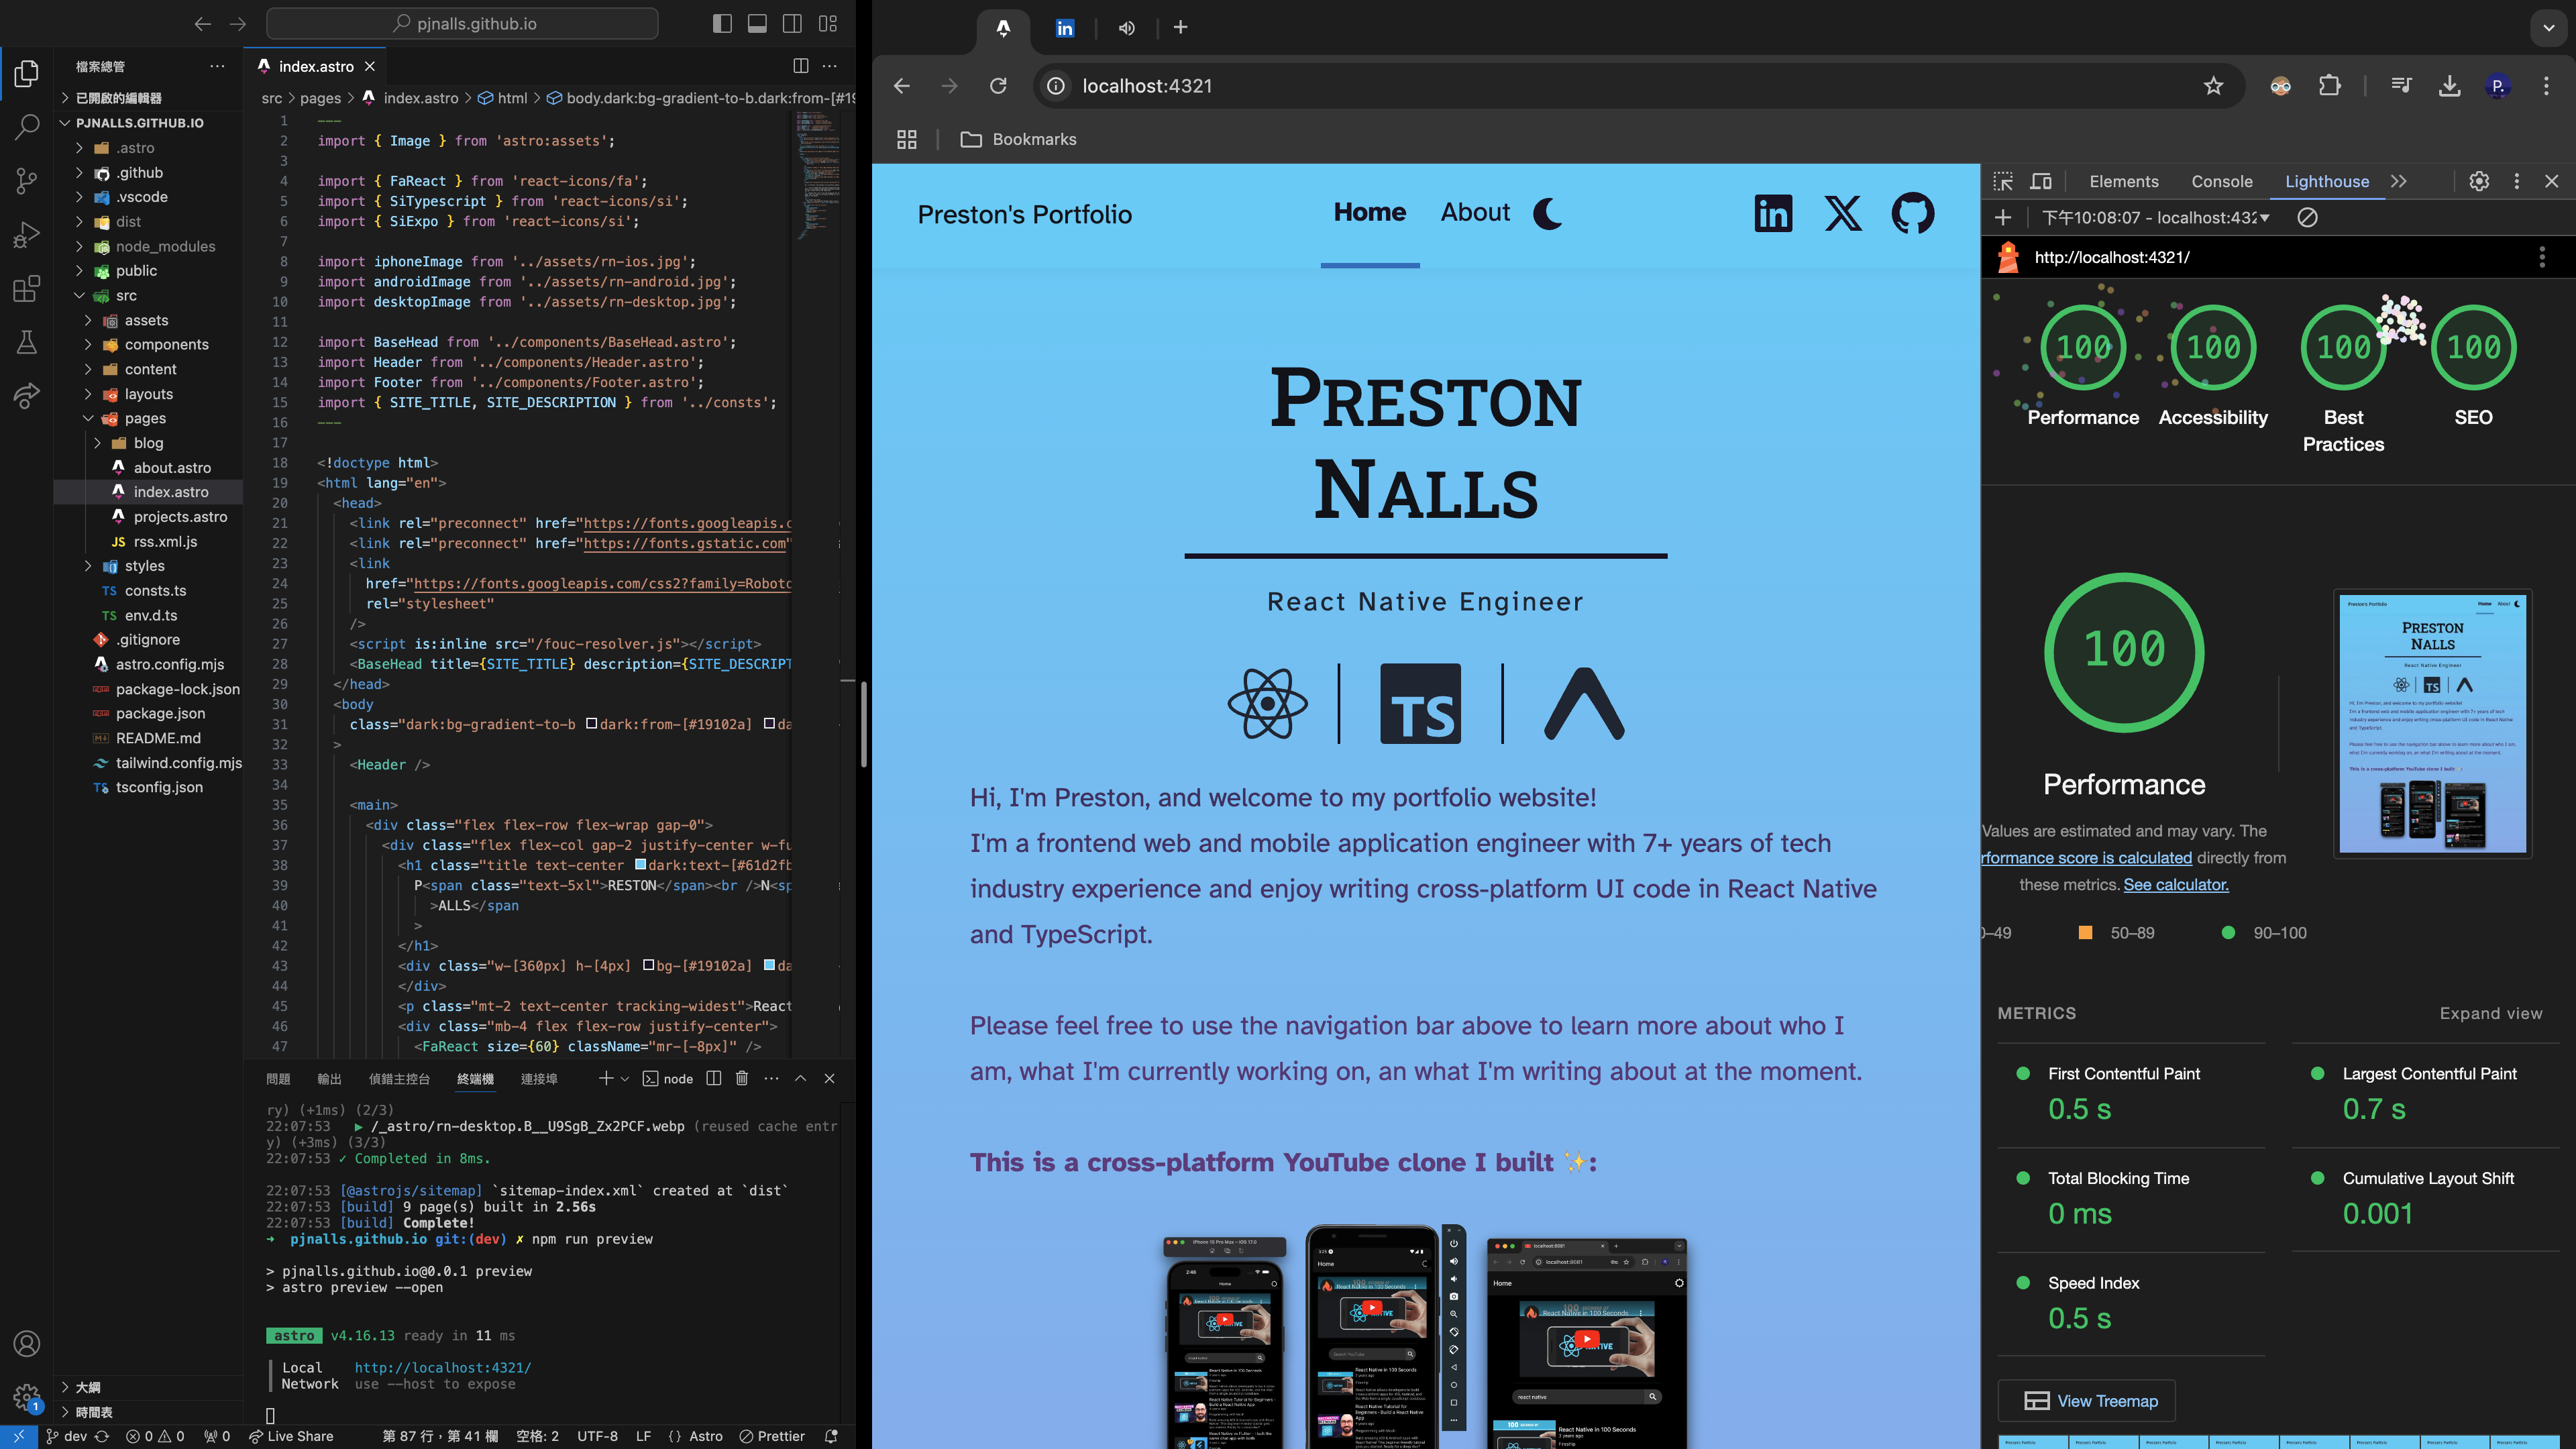Image resolution: width=2576 pixels, height=1449 pixels.
Task: Click the swatch before bg-[#19102a] on line 43
Action: click(x=648, y=965)
